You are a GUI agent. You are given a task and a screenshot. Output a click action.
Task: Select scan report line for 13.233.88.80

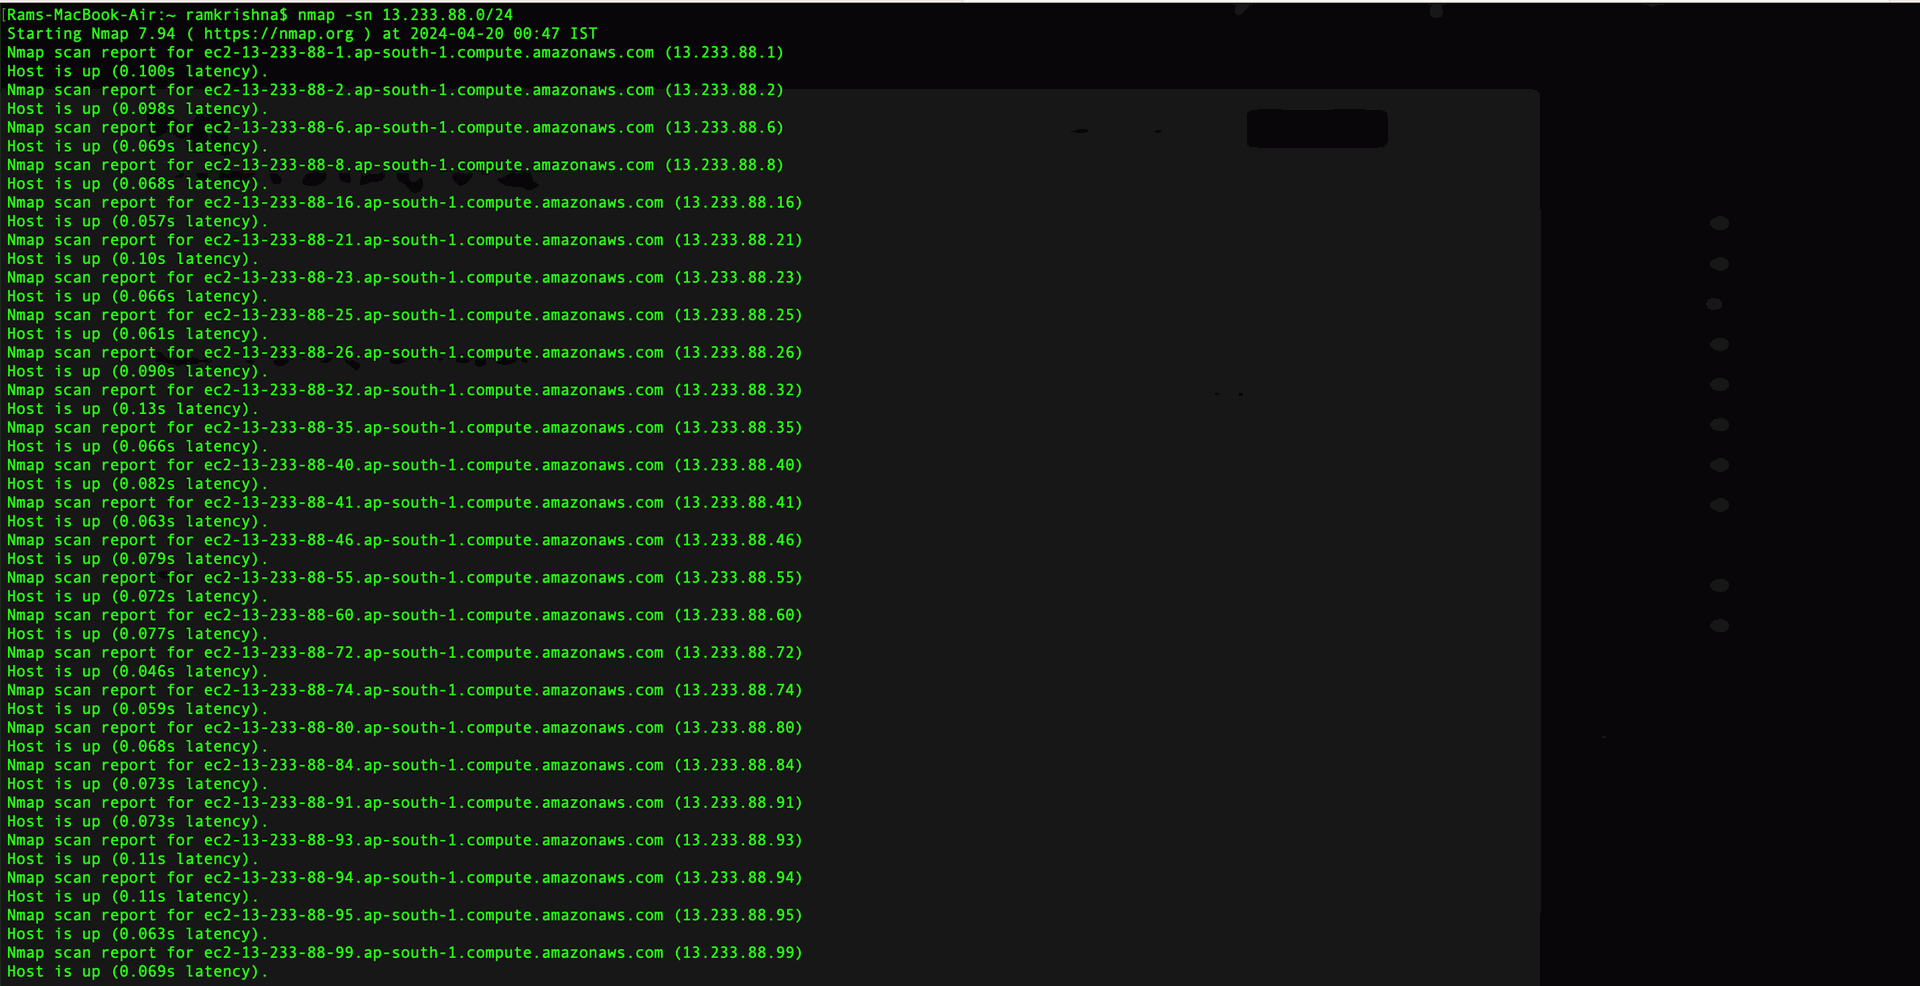click(x=405, y=728)
